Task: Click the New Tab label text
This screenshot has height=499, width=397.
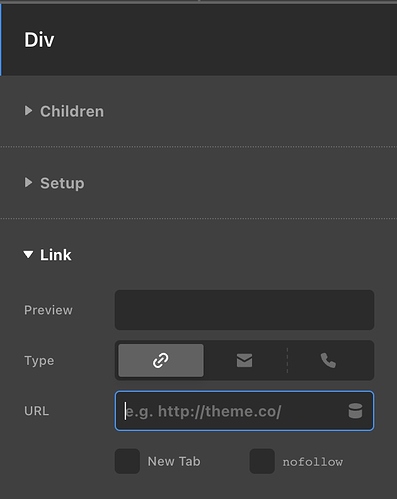Action: pos(174,462)
